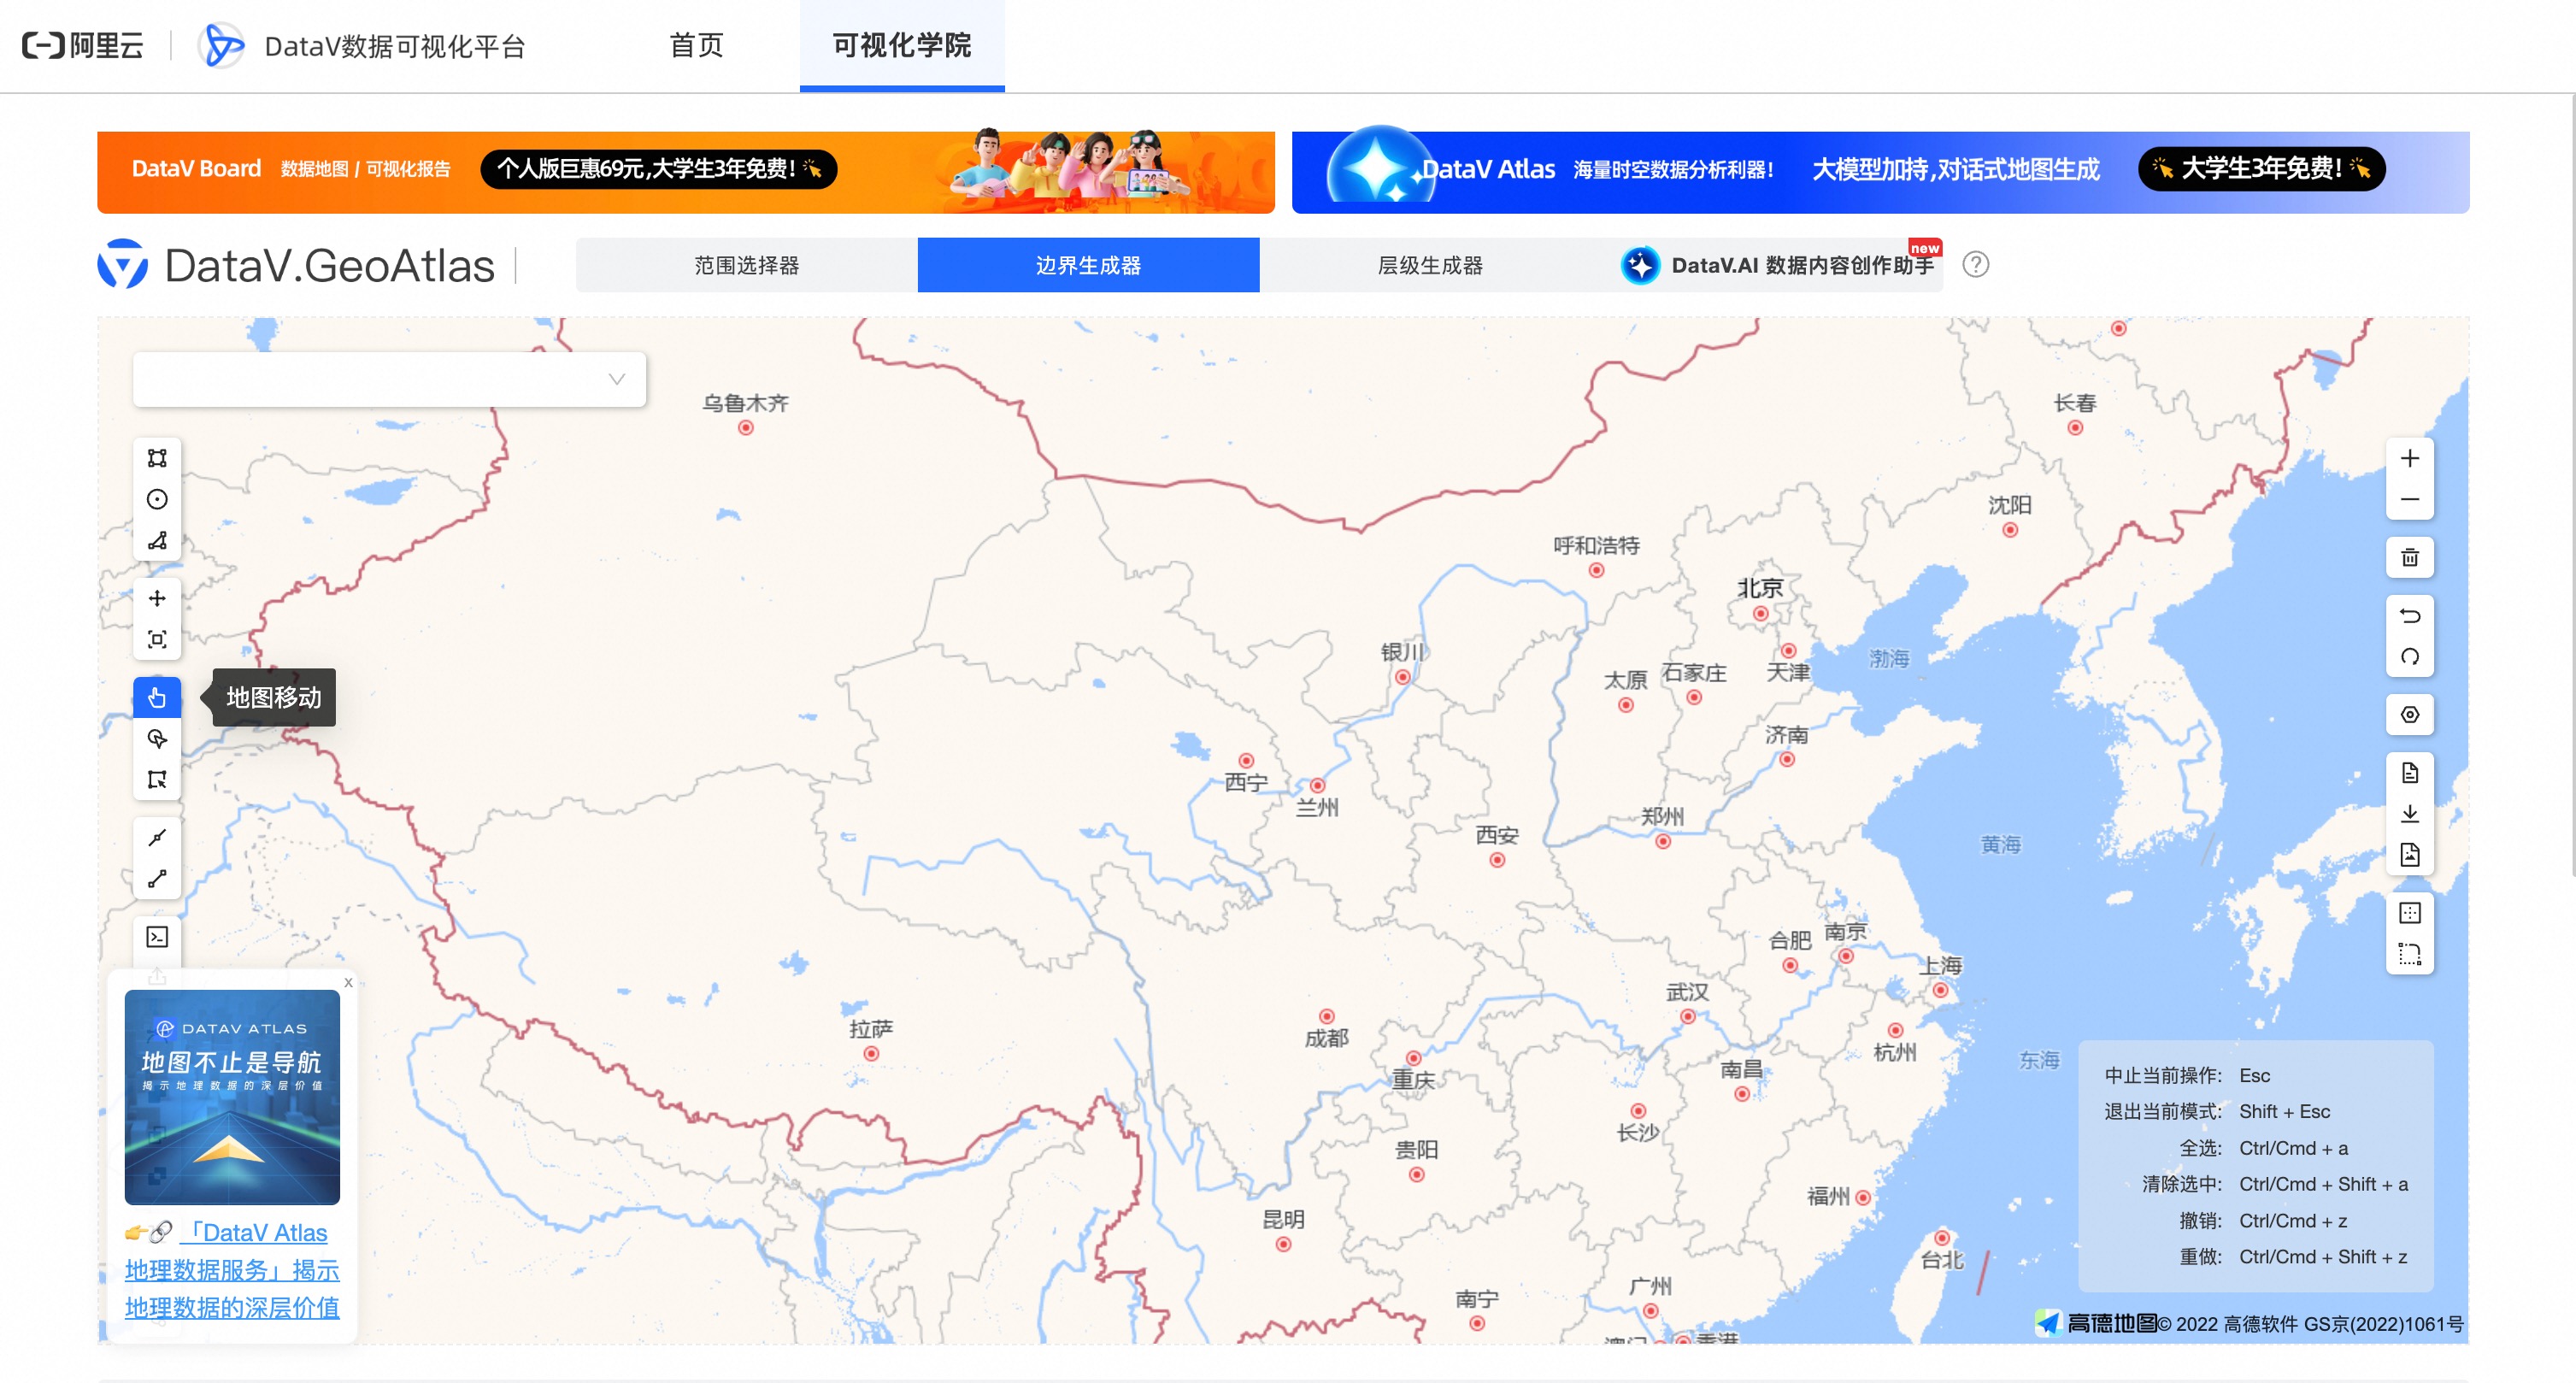Click the 西安 city label
Screen dimensions: 2576x1383
(x=1497, y=835)
